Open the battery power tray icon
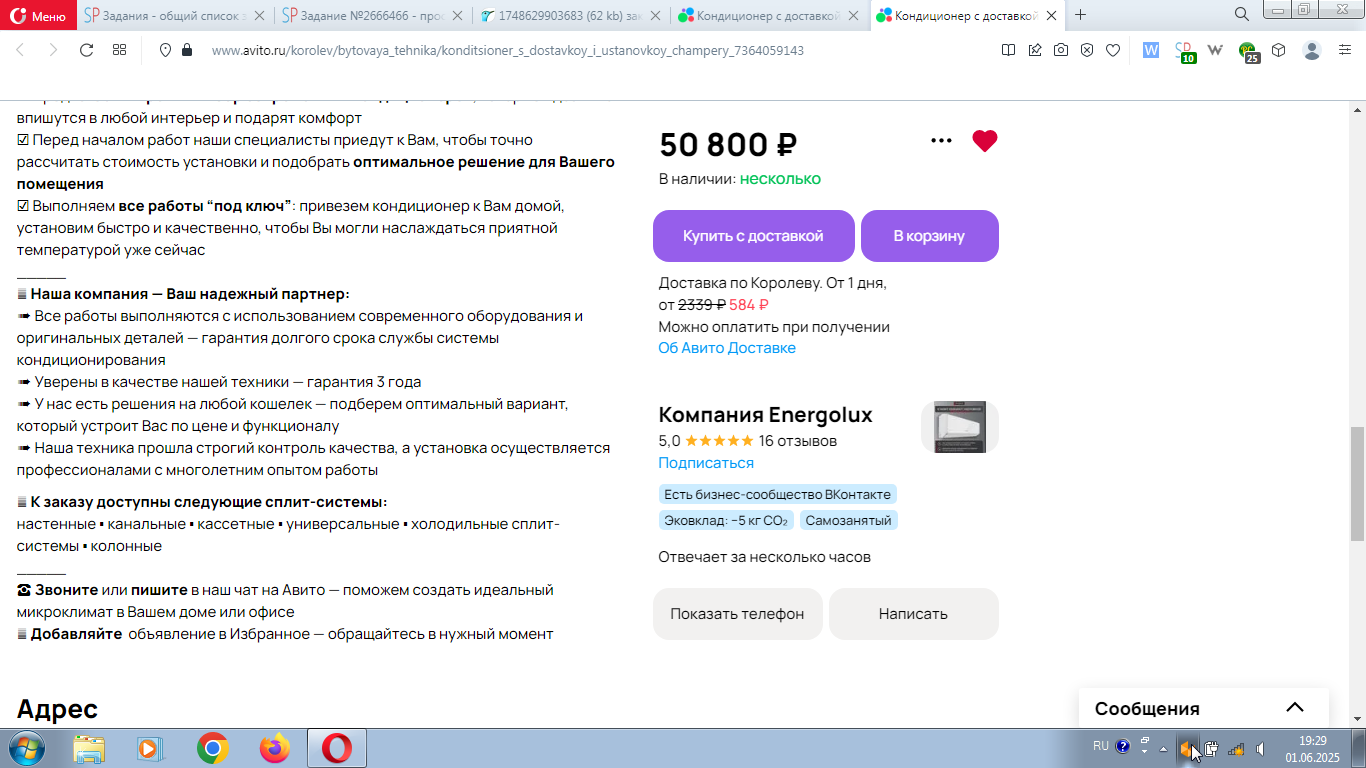Screen dimensions: 1366x768 1211,748
